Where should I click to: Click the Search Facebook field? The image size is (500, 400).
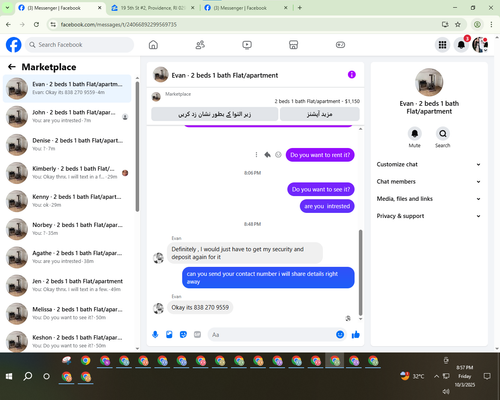(80, 45)
